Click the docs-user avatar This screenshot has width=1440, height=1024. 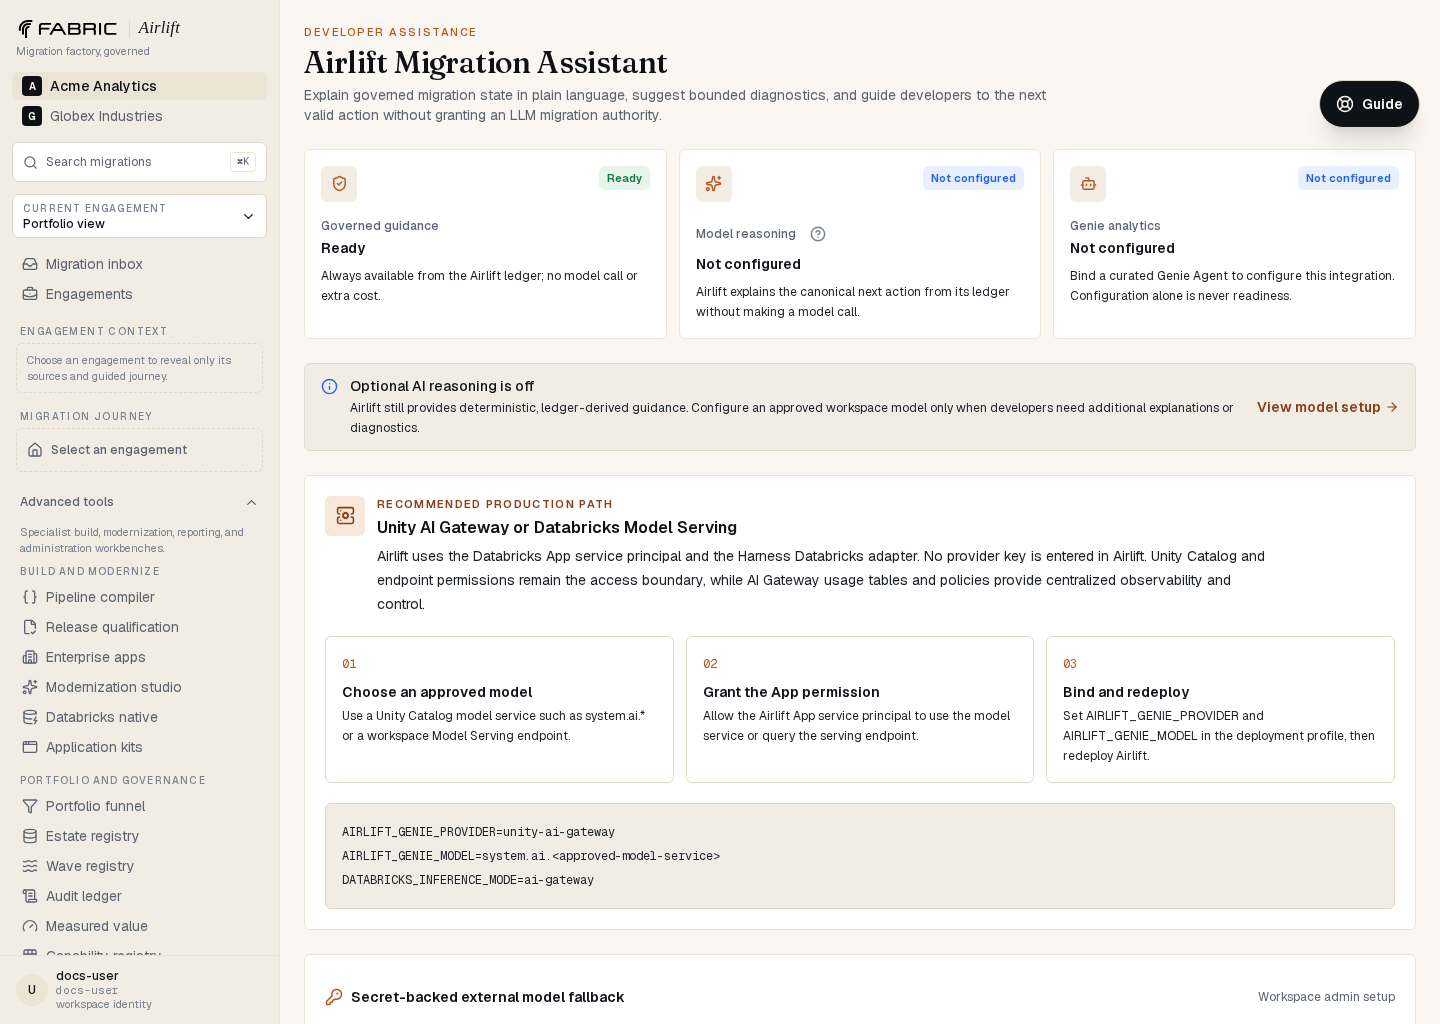tap(32, 990)
